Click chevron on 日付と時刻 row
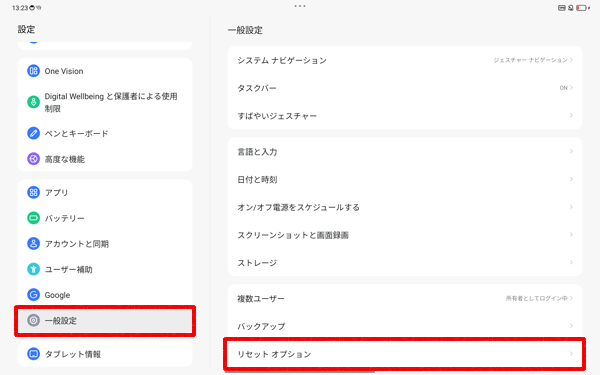 (x=571, y=179)
